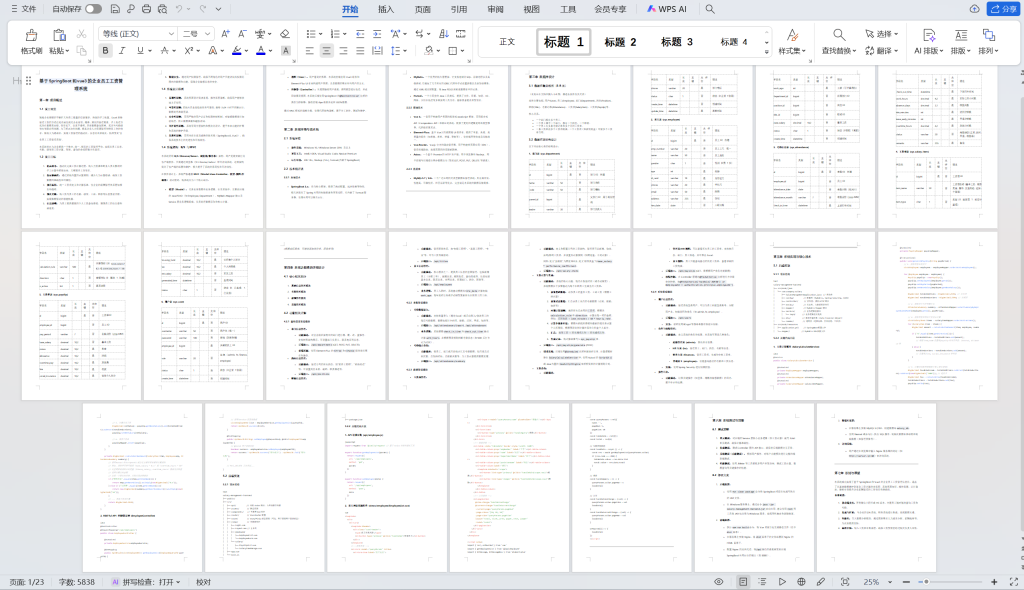Switch to page view mode in status bar
Screen dimensions: 1024x590
tap(743, 582)
